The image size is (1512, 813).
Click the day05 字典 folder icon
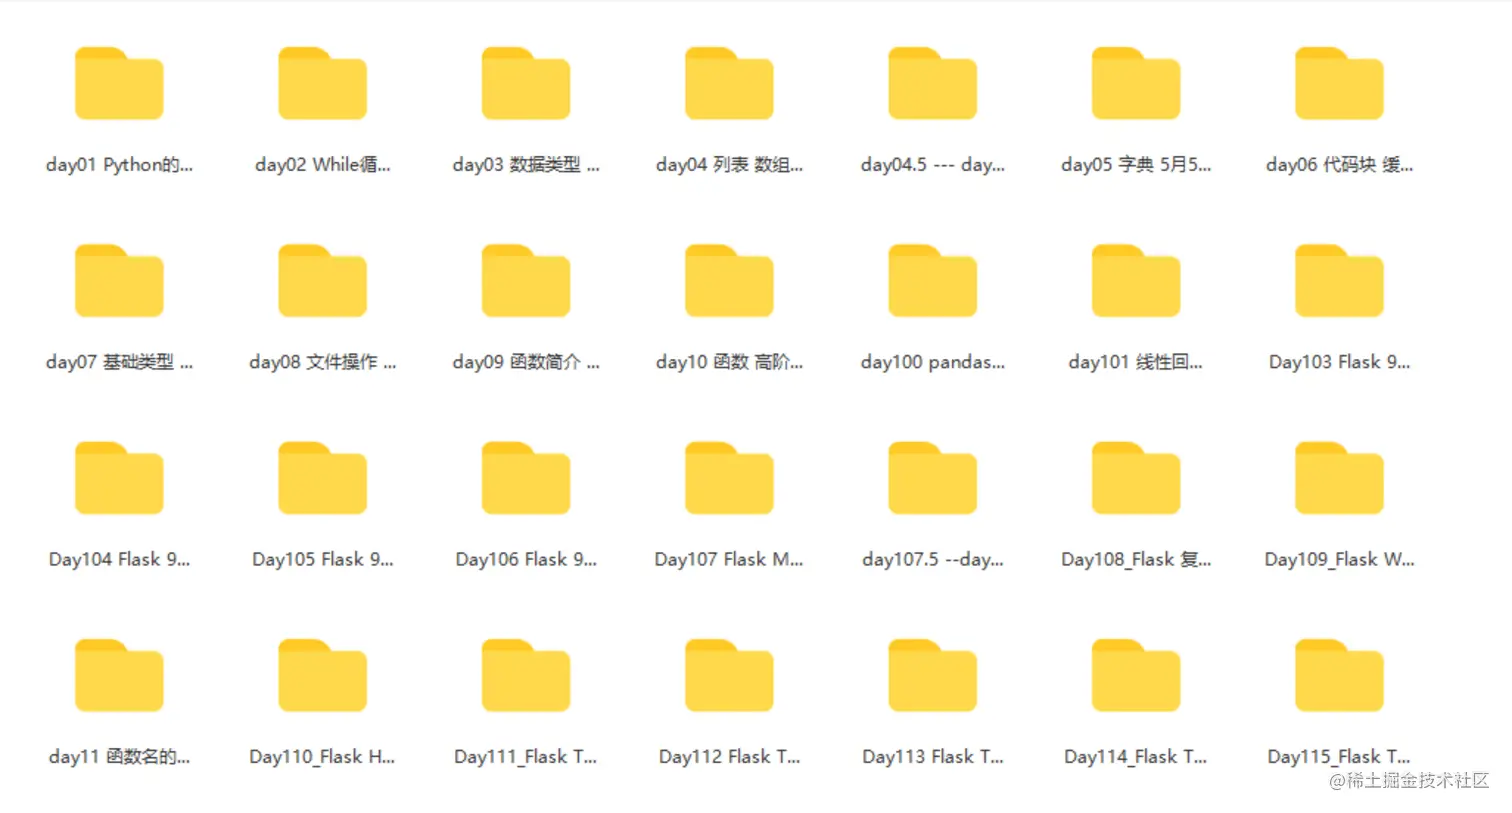[x=1136, y=83]
